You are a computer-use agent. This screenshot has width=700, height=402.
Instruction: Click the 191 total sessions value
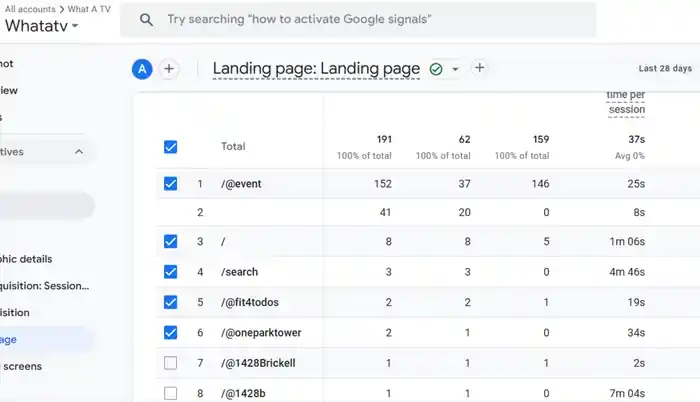click(384, 139)
